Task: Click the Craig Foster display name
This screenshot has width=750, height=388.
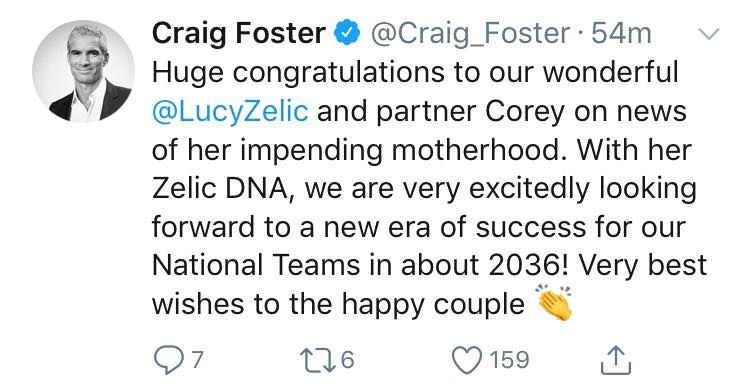Action: 239,33
